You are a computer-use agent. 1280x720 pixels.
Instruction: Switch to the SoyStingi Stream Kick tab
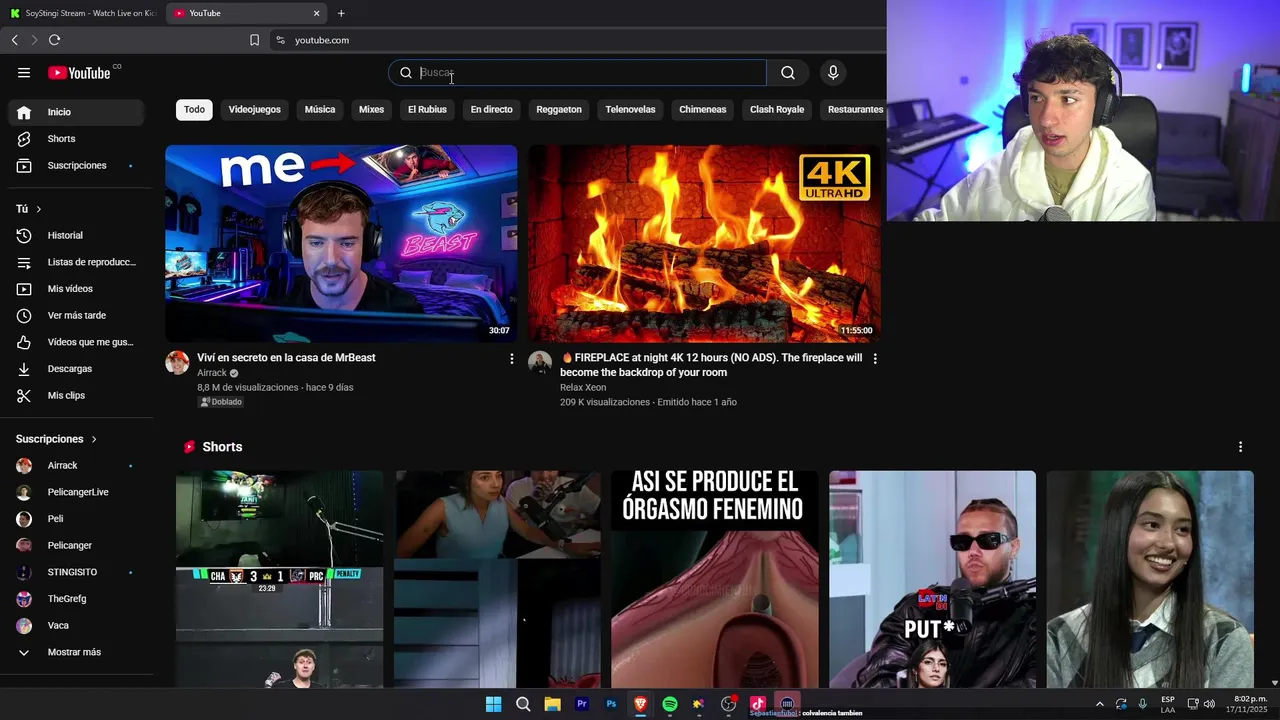pos(82,13)
